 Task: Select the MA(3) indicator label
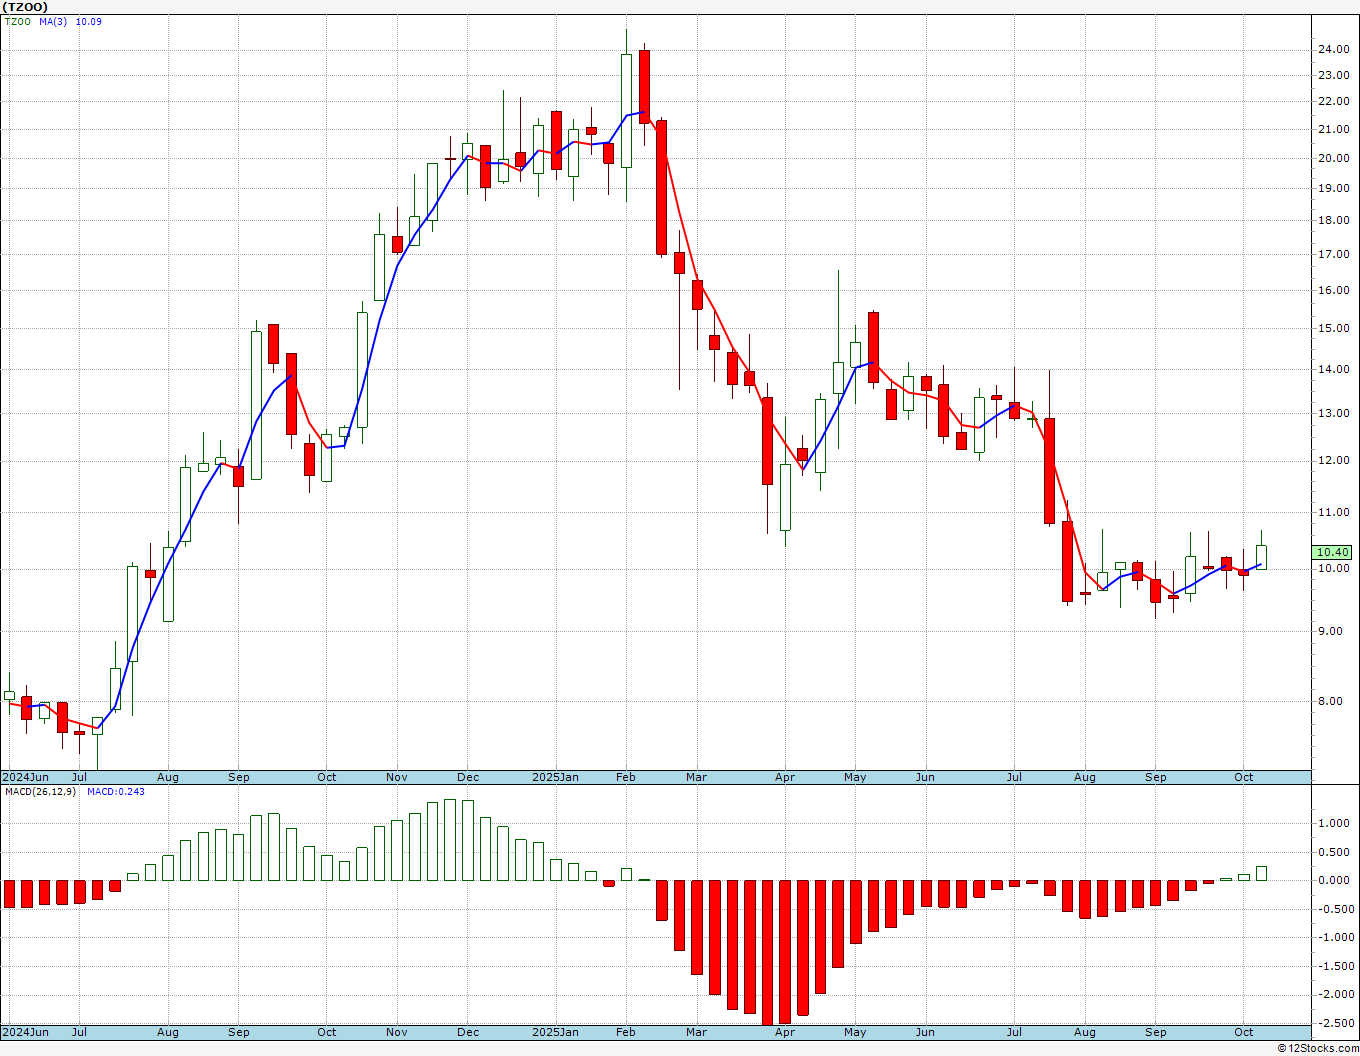(x=53, y=21)
